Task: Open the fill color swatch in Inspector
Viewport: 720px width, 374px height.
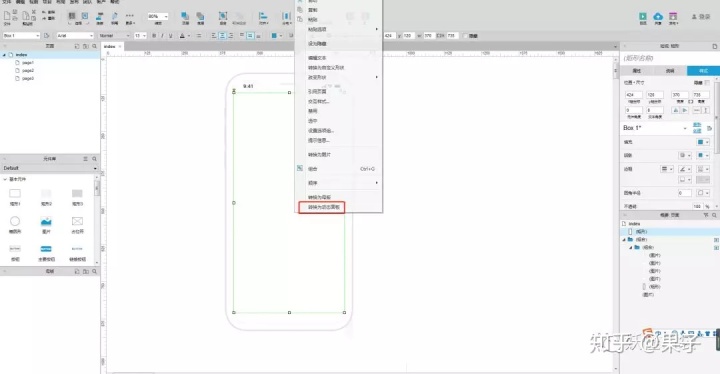Action: 703,142
